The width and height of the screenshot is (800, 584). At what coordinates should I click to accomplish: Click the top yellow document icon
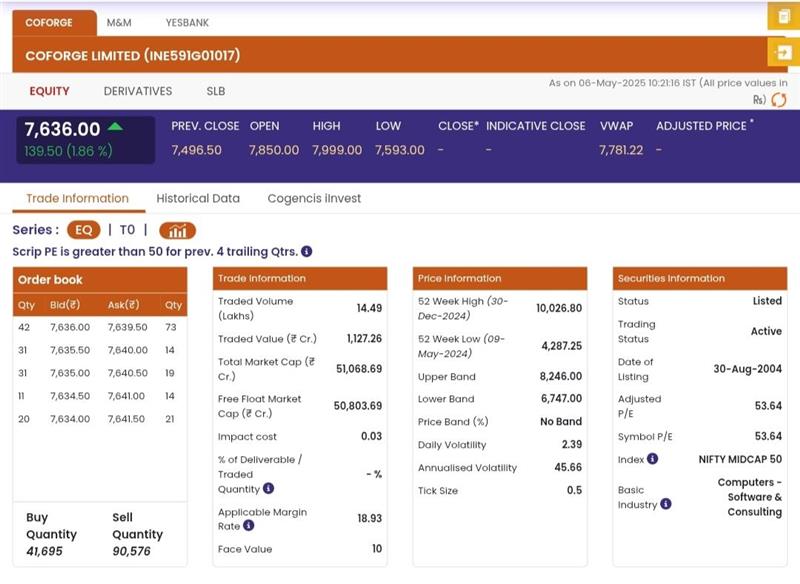(x=780, y=16)
